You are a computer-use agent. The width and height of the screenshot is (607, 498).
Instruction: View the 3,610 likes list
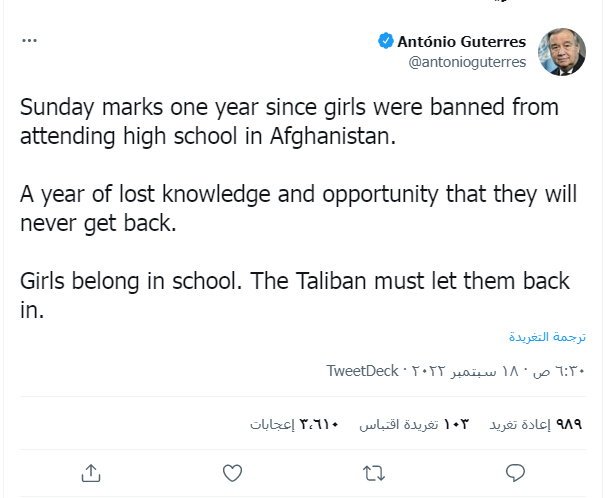click(x=294, y=424)
